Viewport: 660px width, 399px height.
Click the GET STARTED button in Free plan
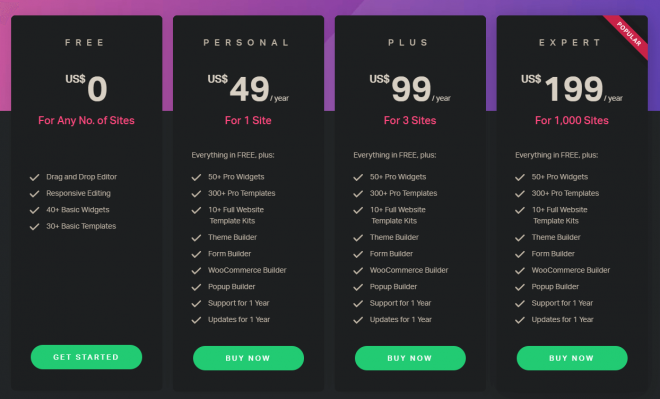tap(86, 357)
